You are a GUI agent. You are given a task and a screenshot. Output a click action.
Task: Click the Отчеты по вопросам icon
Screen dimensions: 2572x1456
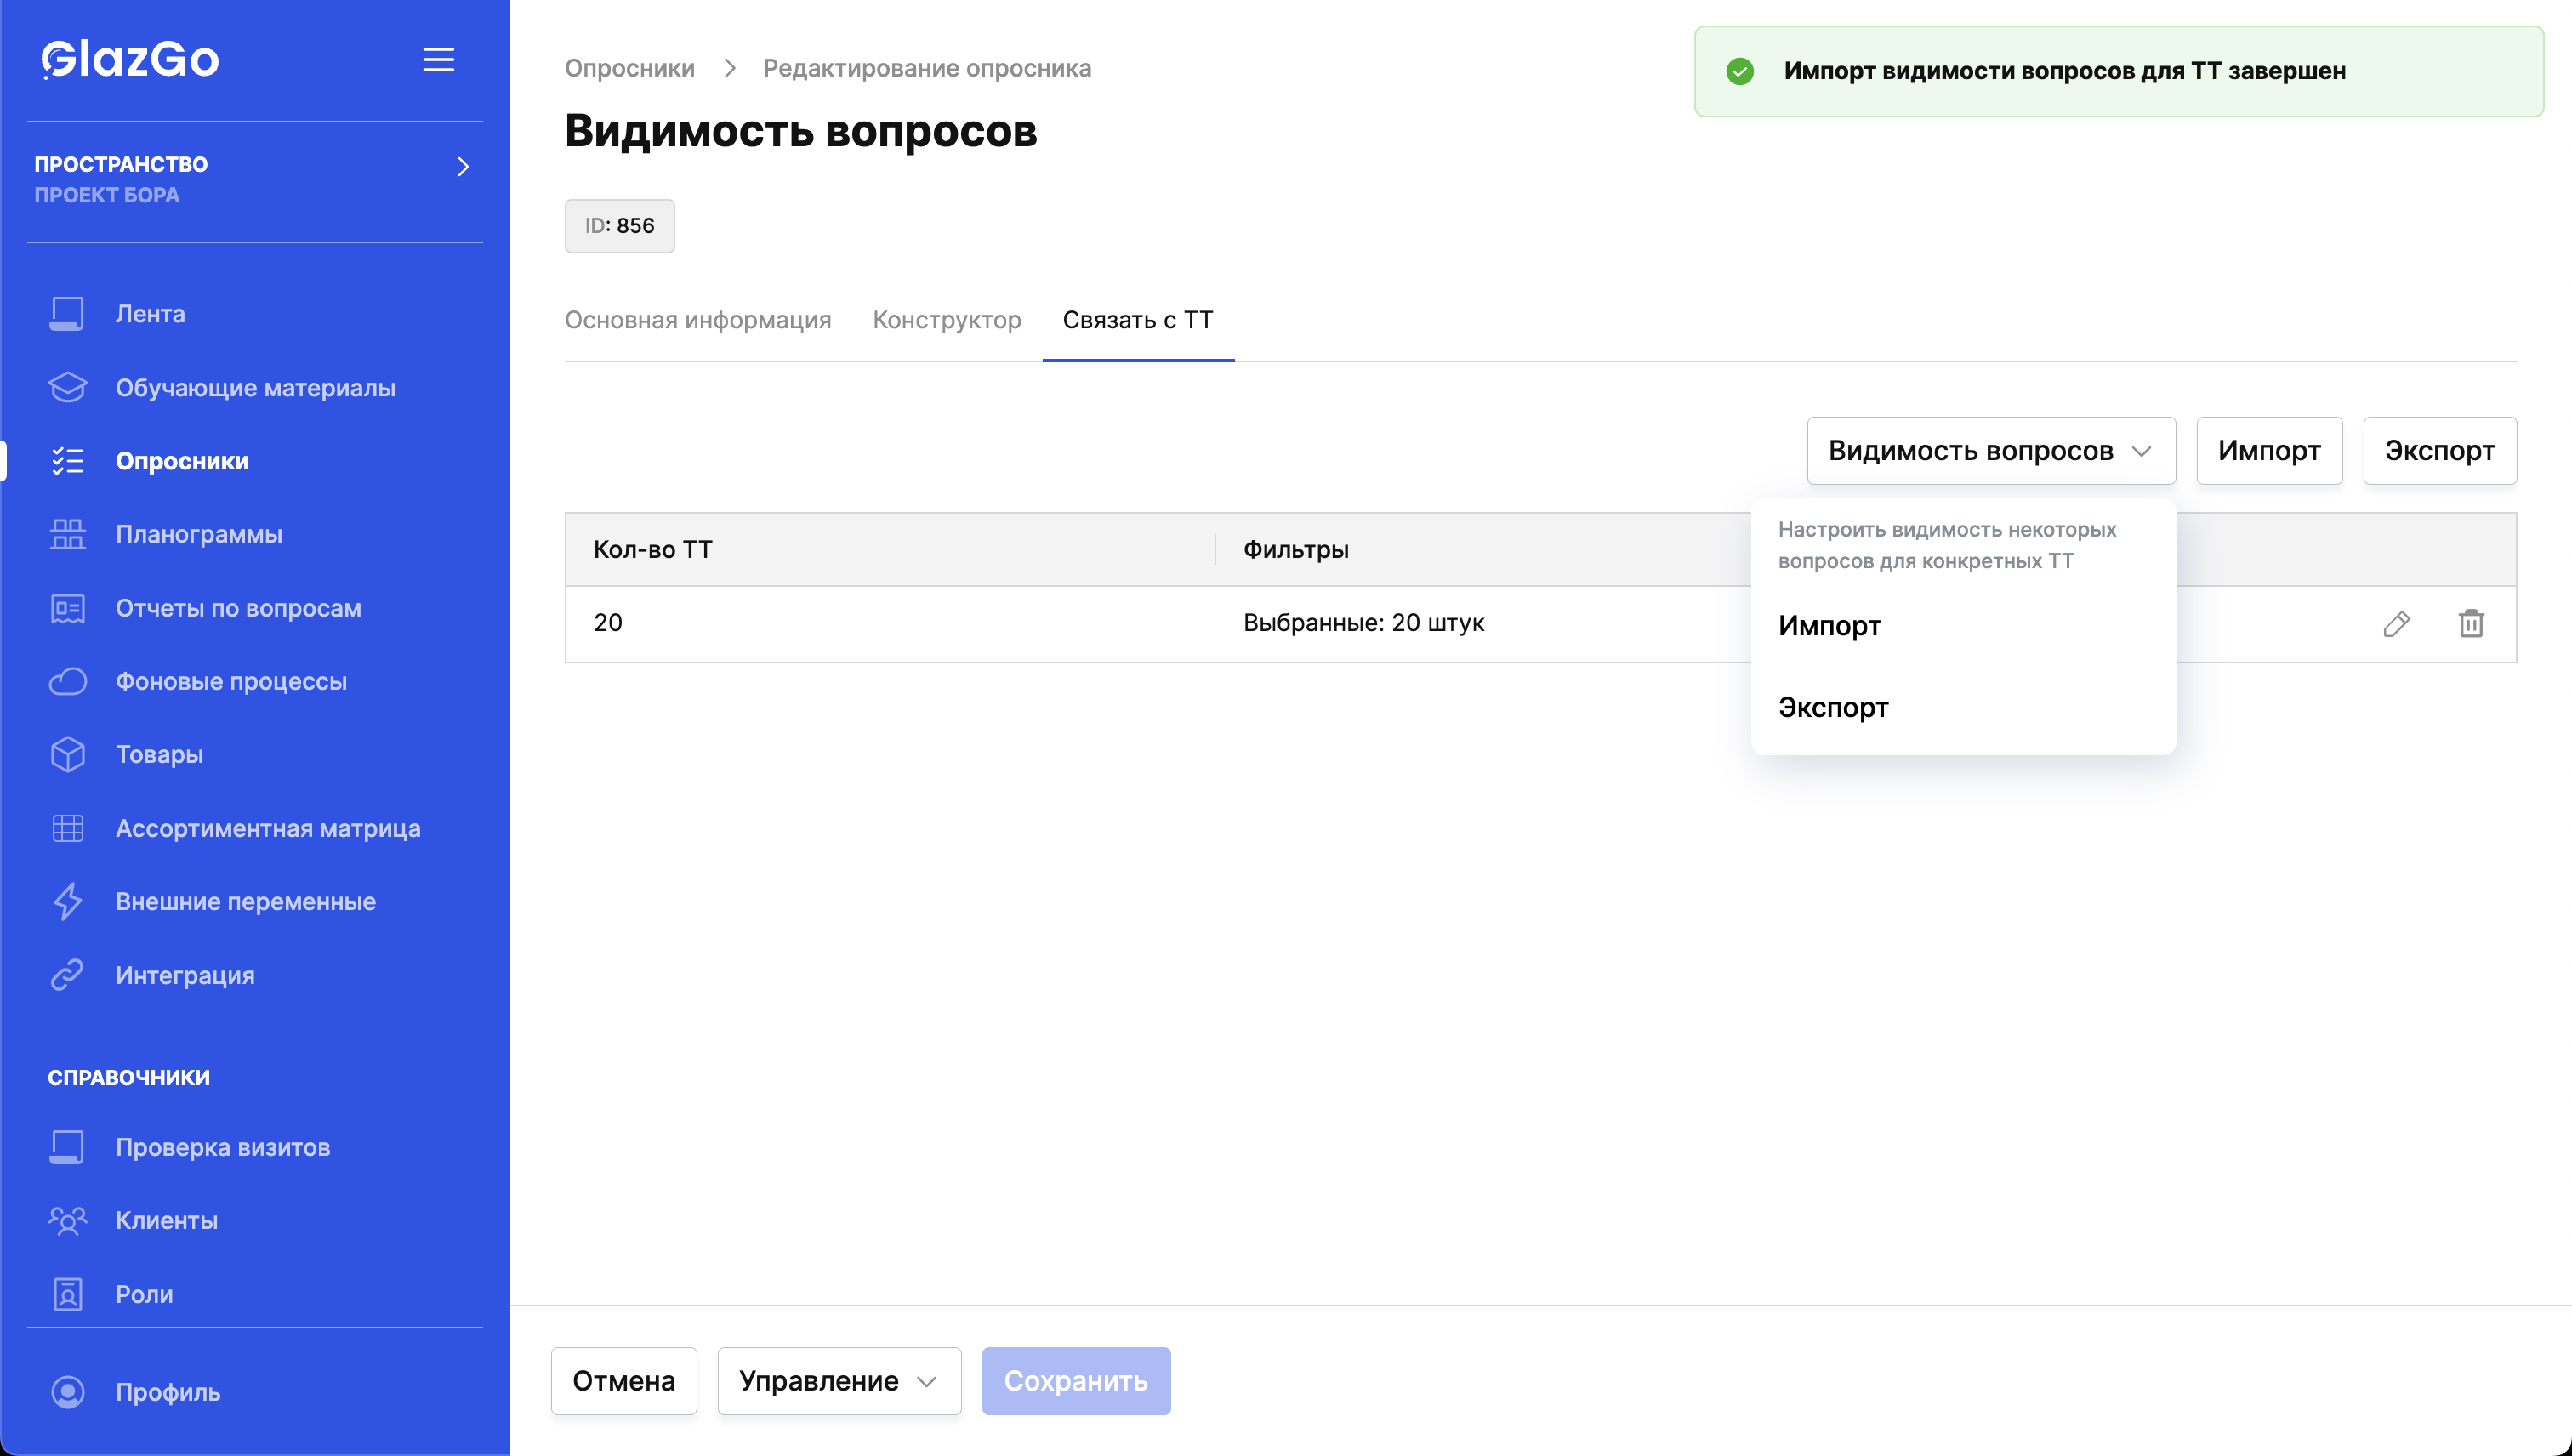(67, 608)
